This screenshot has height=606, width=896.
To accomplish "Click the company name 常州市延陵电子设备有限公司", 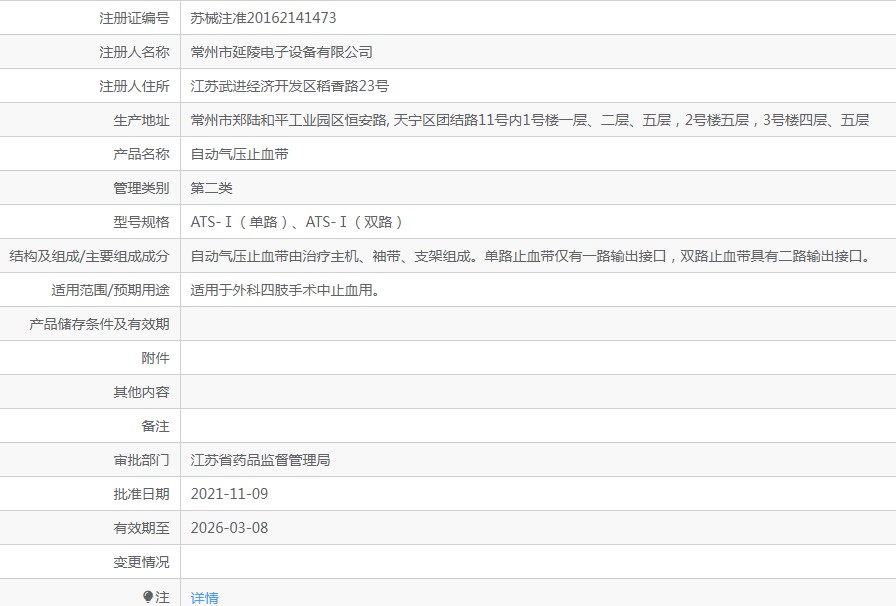I will [x=281, y=52].
